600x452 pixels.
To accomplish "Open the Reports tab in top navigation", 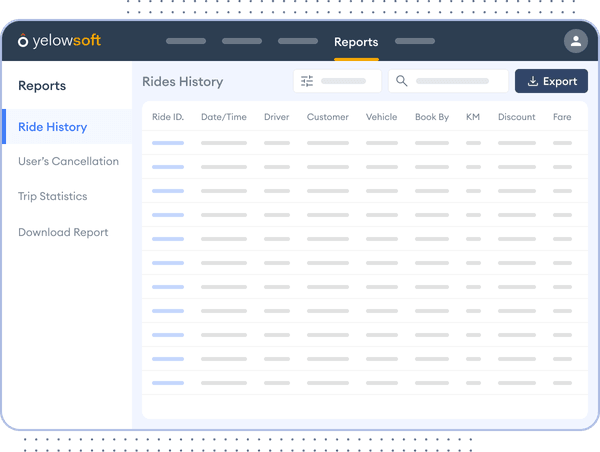I will click(356, 42).
